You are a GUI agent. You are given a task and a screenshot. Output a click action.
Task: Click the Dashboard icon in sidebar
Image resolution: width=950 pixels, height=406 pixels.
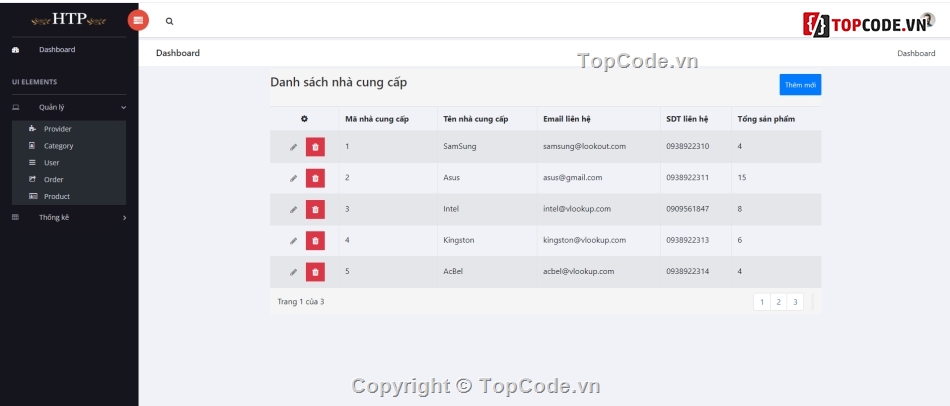[x=16, y=50]
